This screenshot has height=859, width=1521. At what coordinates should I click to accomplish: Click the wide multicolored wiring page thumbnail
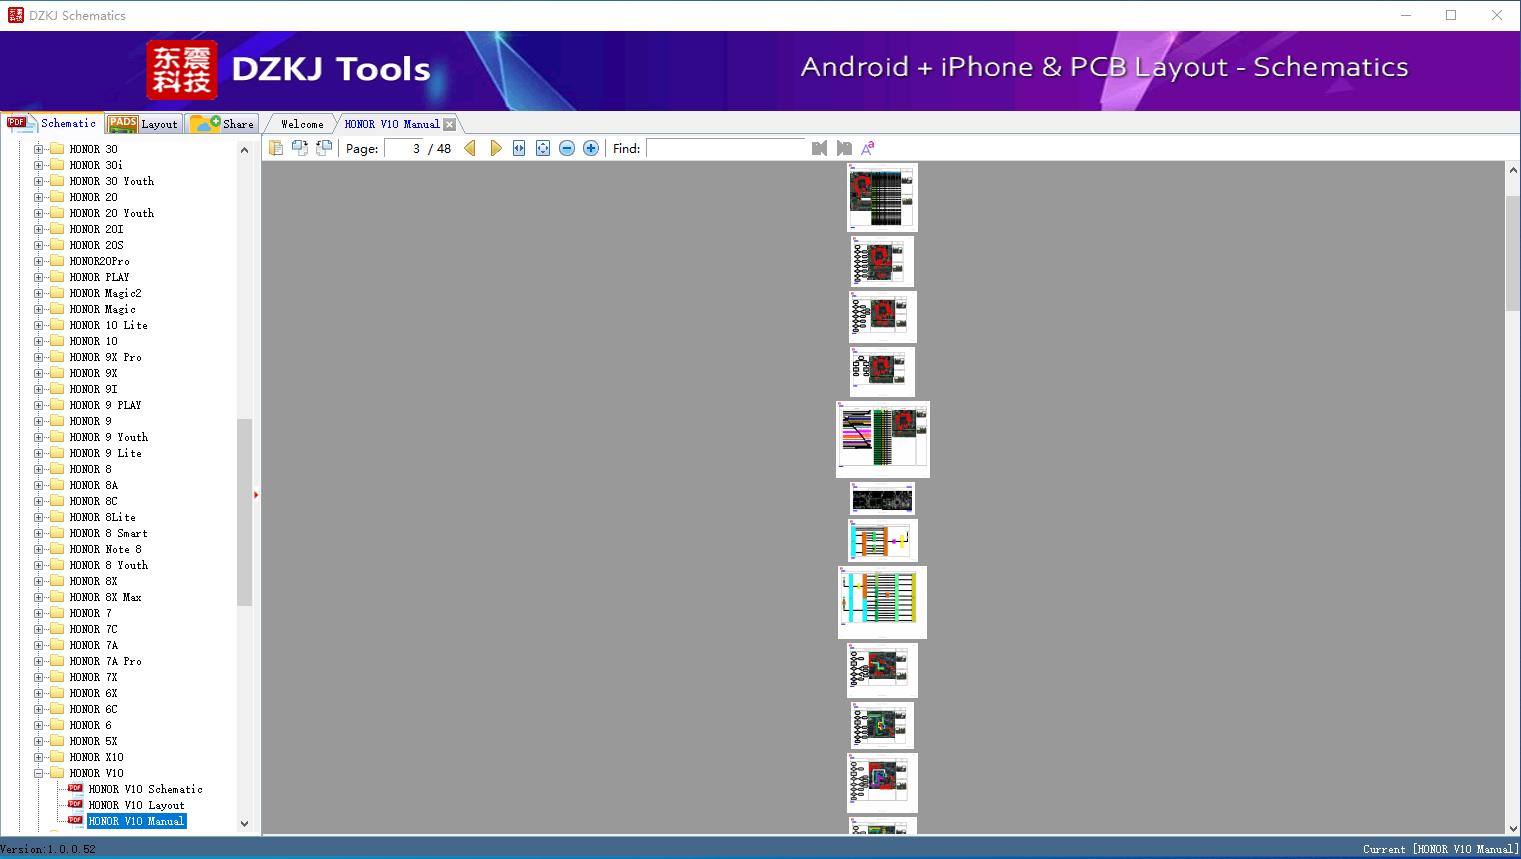[883, 439]
